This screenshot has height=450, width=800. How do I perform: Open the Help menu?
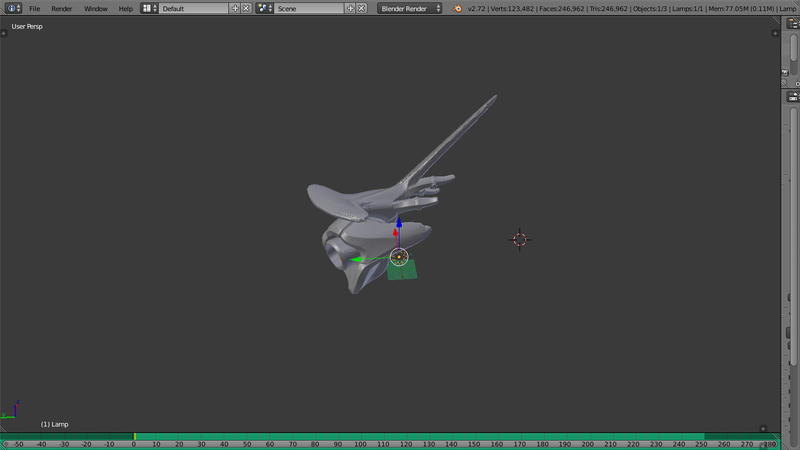click(126, 9)
